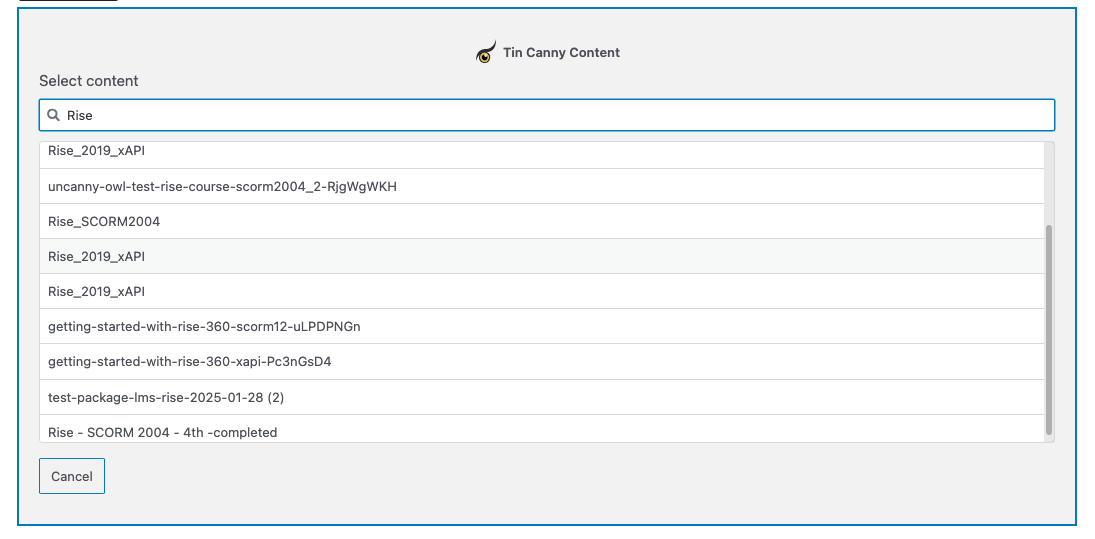
Task: Click the results list scrollbar thumb
Action: 1048,330
